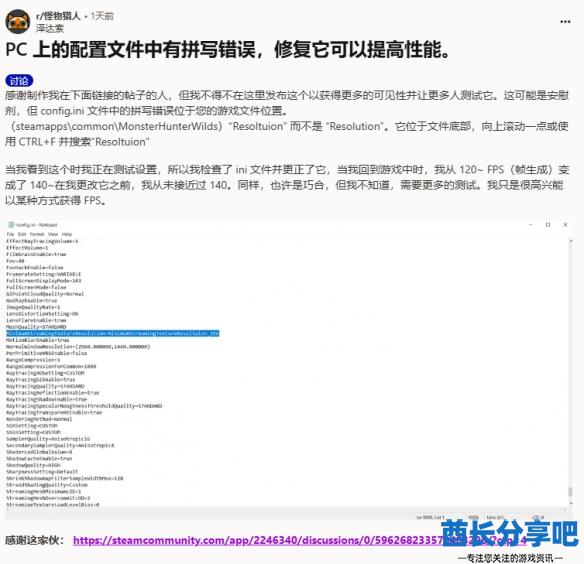Minimize the Notepad window
584x564 pixels.
coord(531,225)
